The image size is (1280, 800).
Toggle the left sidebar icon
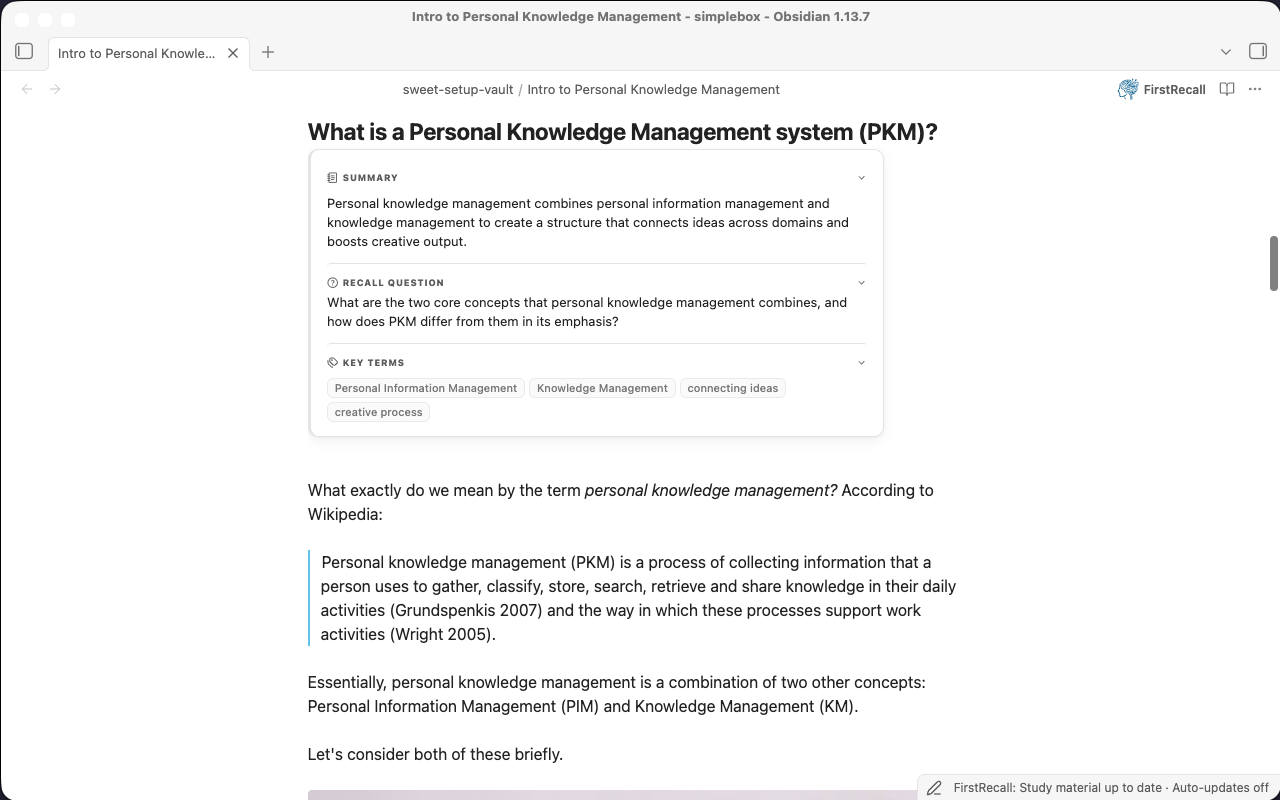point(25,51)
